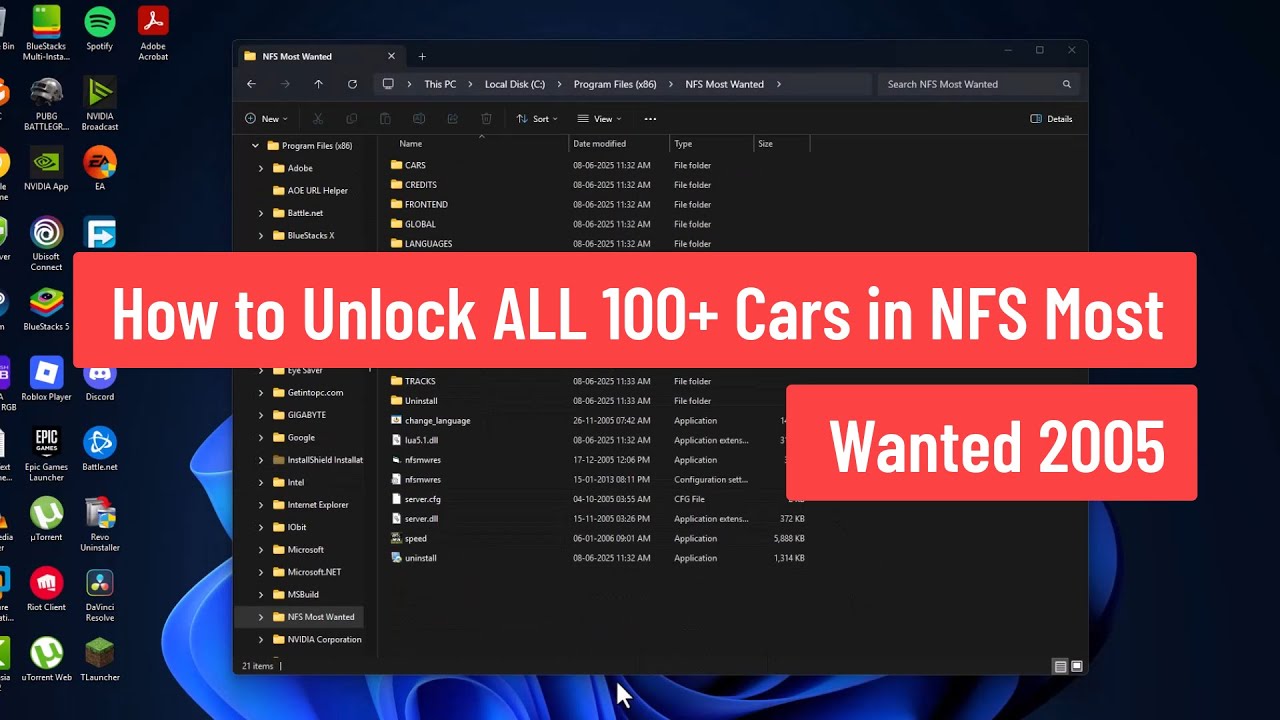Expand the NVIDIA Corporation tree node
1280x720 pixels.
[x=261, y=640]
